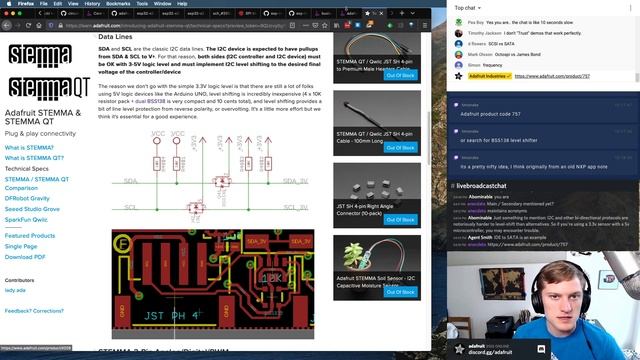Click Out Of Stock on 100mm Long Cable

(400, 148)
